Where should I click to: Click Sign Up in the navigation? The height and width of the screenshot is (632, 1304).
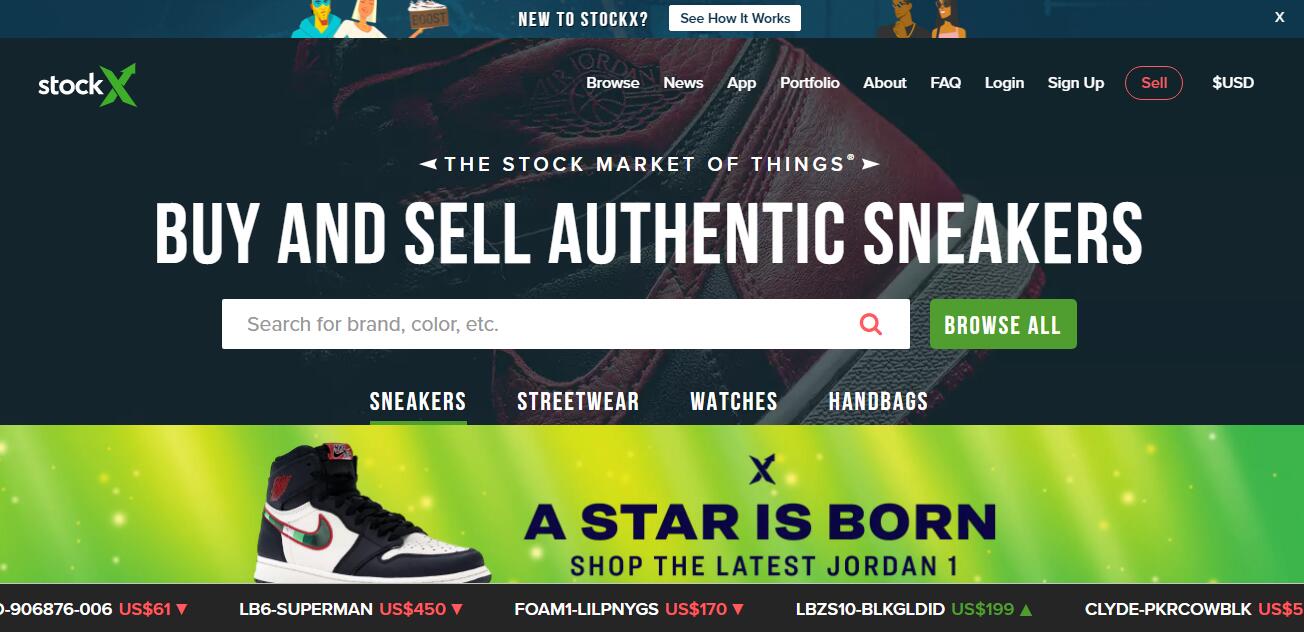click(1076, 83)
